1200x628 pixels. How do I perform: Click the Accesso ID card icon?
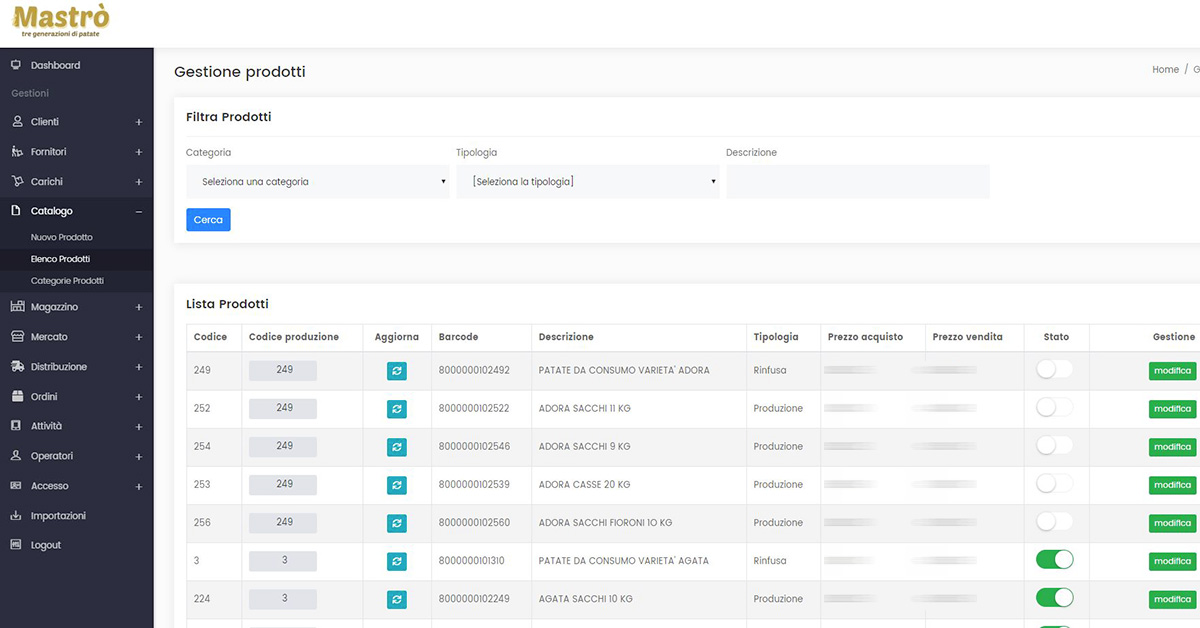tap(16, 485)
